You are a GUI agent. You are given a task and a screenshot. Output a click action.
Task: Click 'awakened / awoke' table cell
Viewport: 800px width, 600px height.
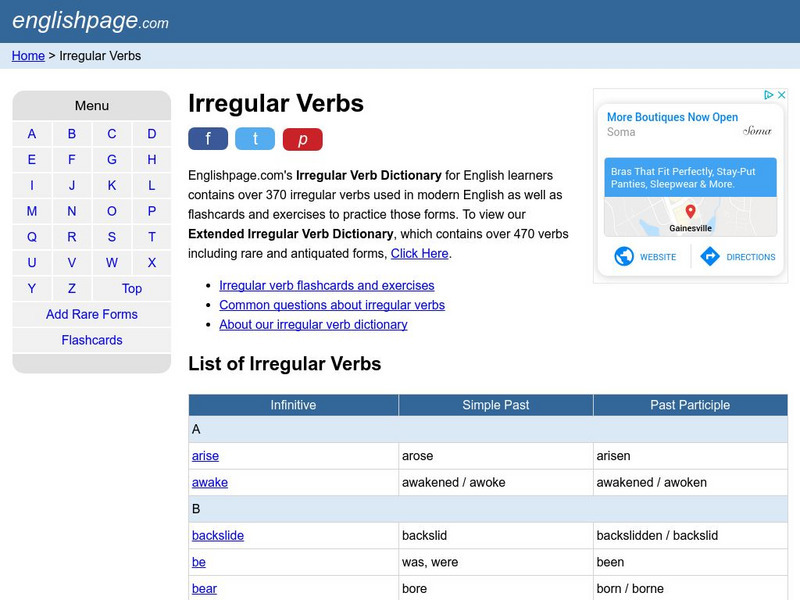tap(495, 482)
